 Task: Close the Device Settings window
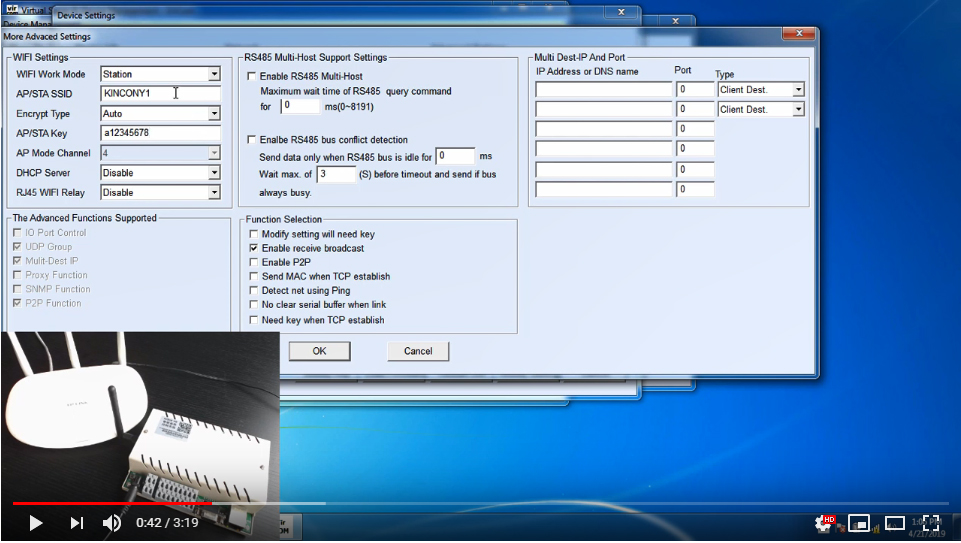(x=621, y=12)
